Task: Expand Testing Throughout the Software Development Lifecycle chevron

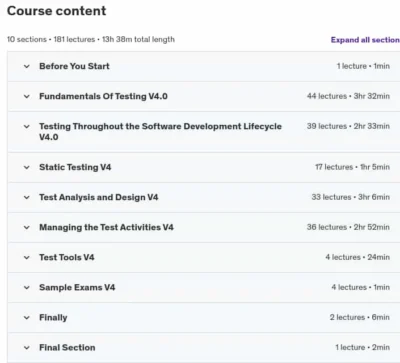Action: [x=27, y=127]
